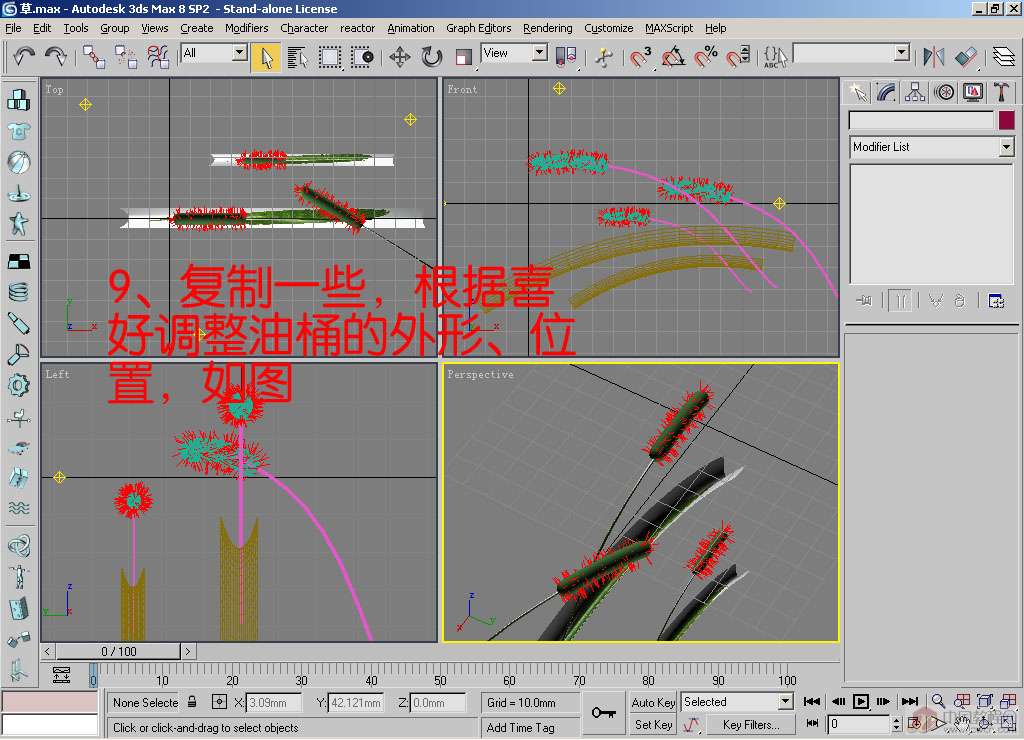The width and height of the screenshot is (1024, 740).
Task: Click the Go to Start playback button
Action: coord(812,701)
